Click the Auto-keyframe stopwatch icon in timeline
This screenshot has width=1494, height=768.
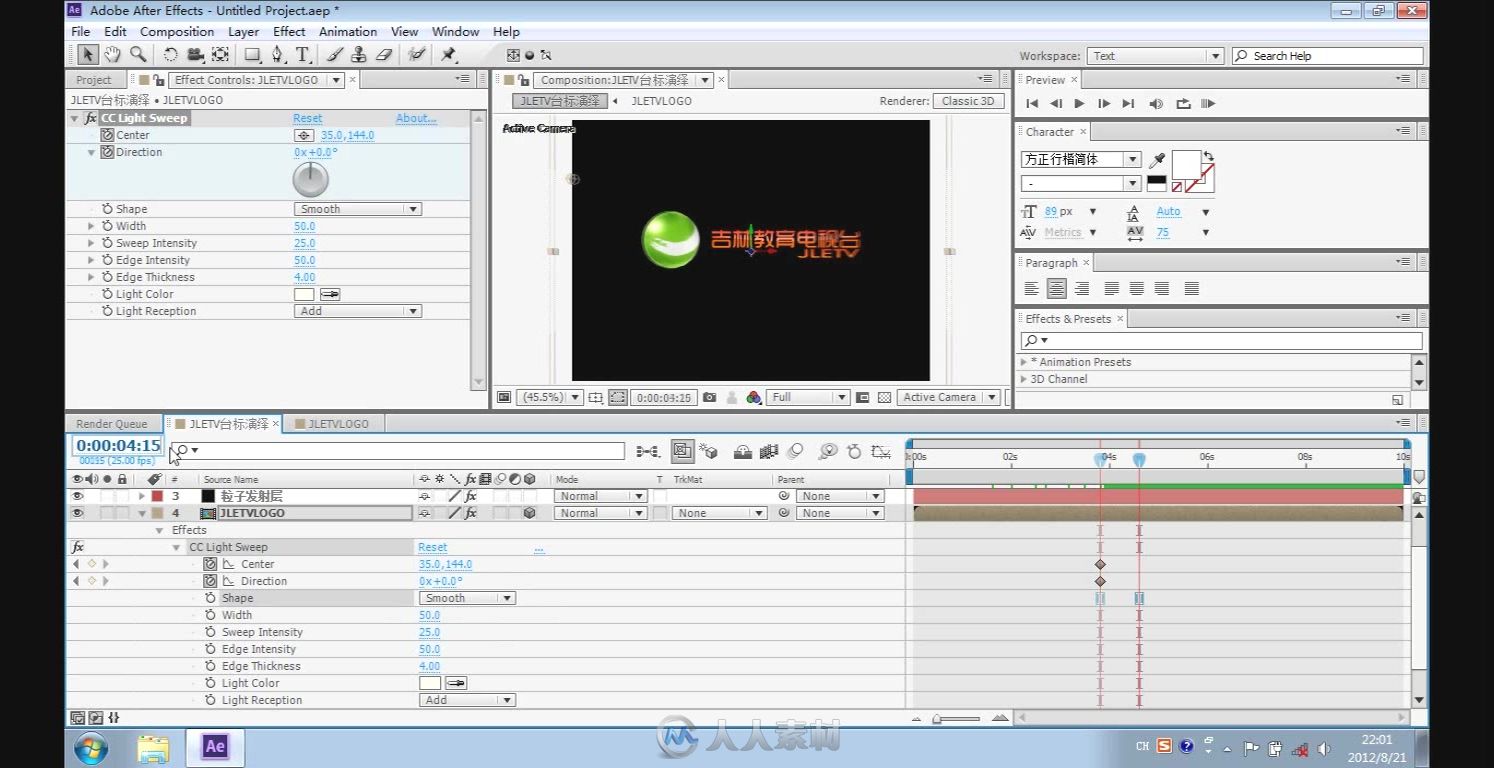pos(854,452)
